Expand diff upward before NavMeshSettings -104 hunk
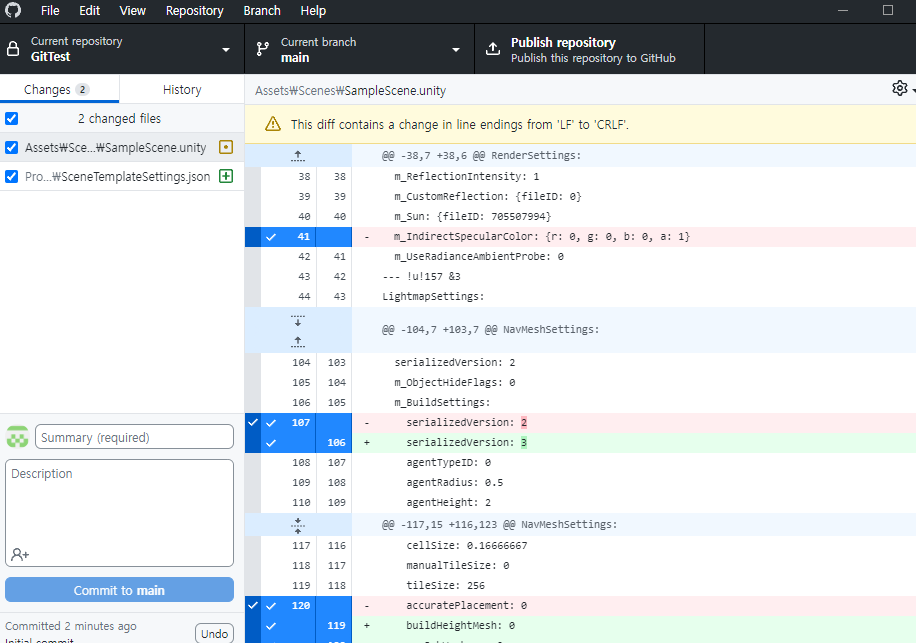Viewport: 916px width, 643px height. (298, 342)
